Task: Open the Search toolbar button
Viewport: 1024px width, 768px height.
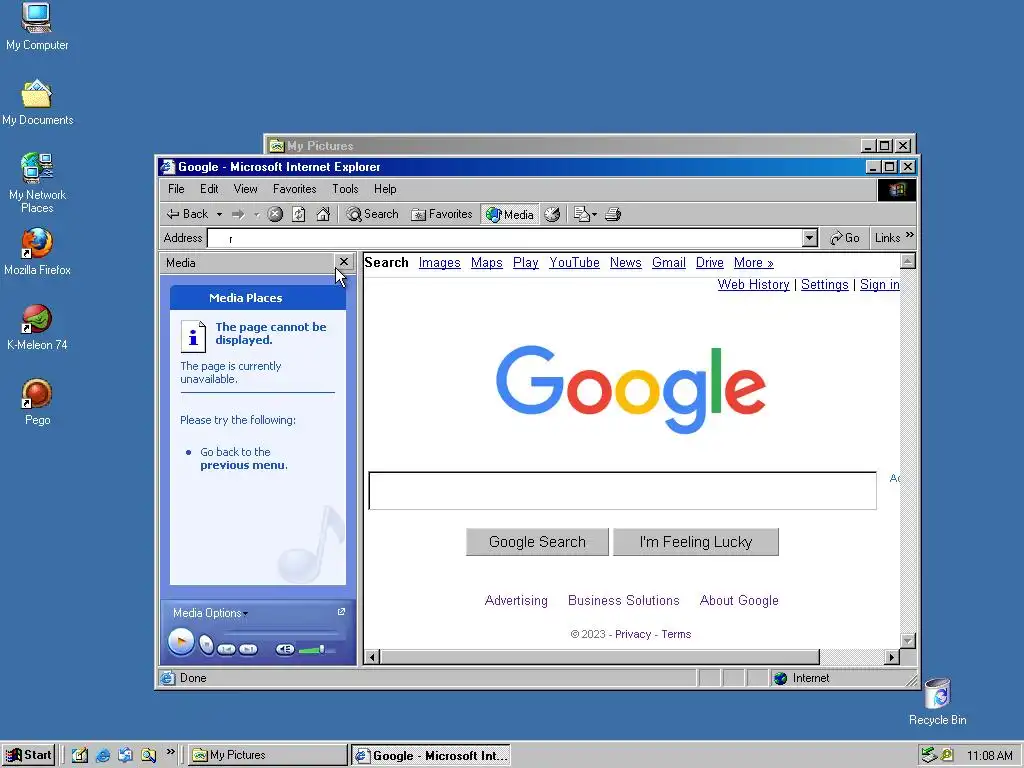Action: [372, 214]
